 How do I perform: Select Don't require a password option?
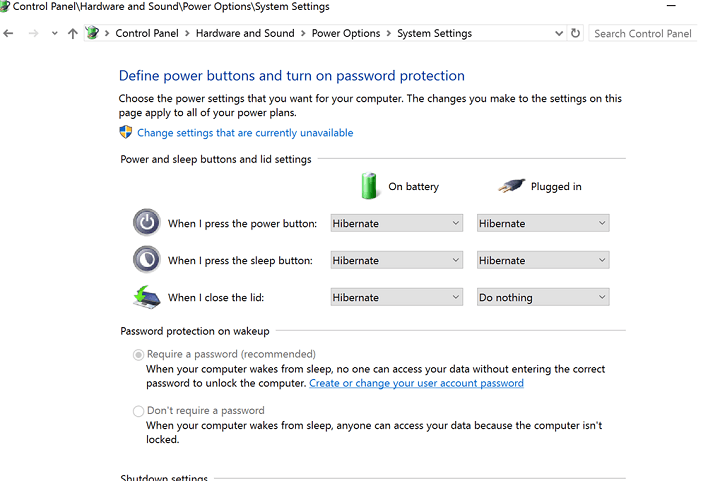(138, 411)
